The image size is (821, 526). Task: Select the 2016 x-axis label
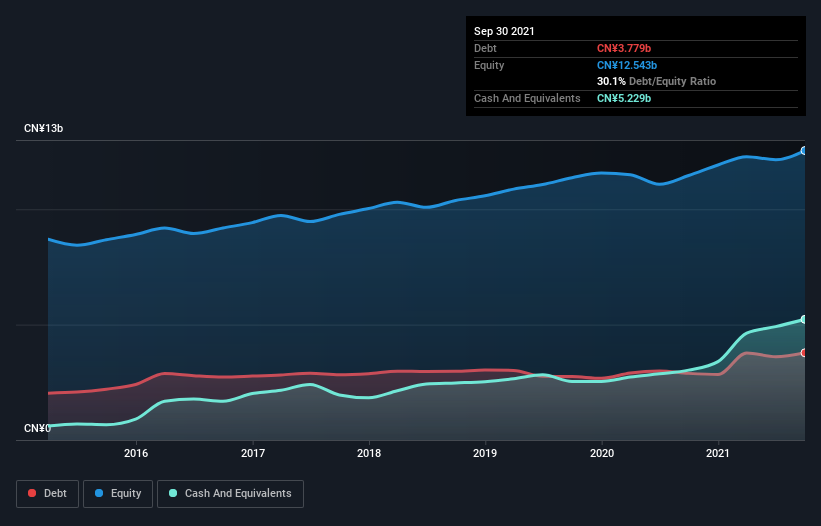tap(136, 453)
